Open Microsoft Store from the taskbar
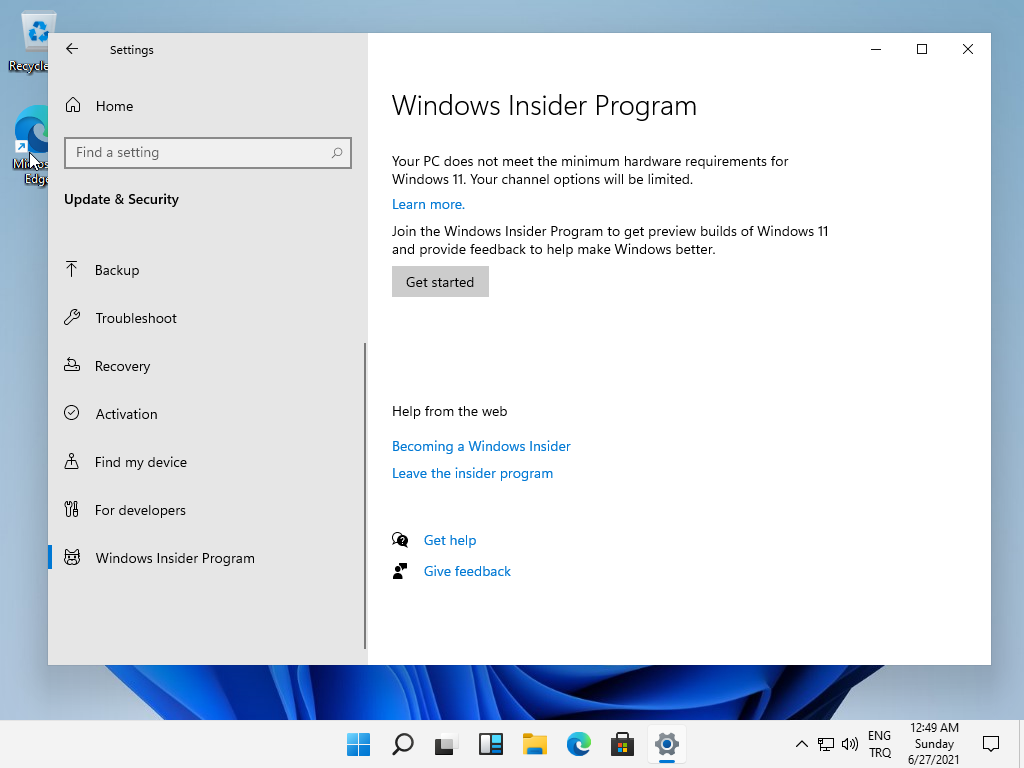The width and height of the screenshot is (1024, 768). pyautogui.click(x=622, y=744)
